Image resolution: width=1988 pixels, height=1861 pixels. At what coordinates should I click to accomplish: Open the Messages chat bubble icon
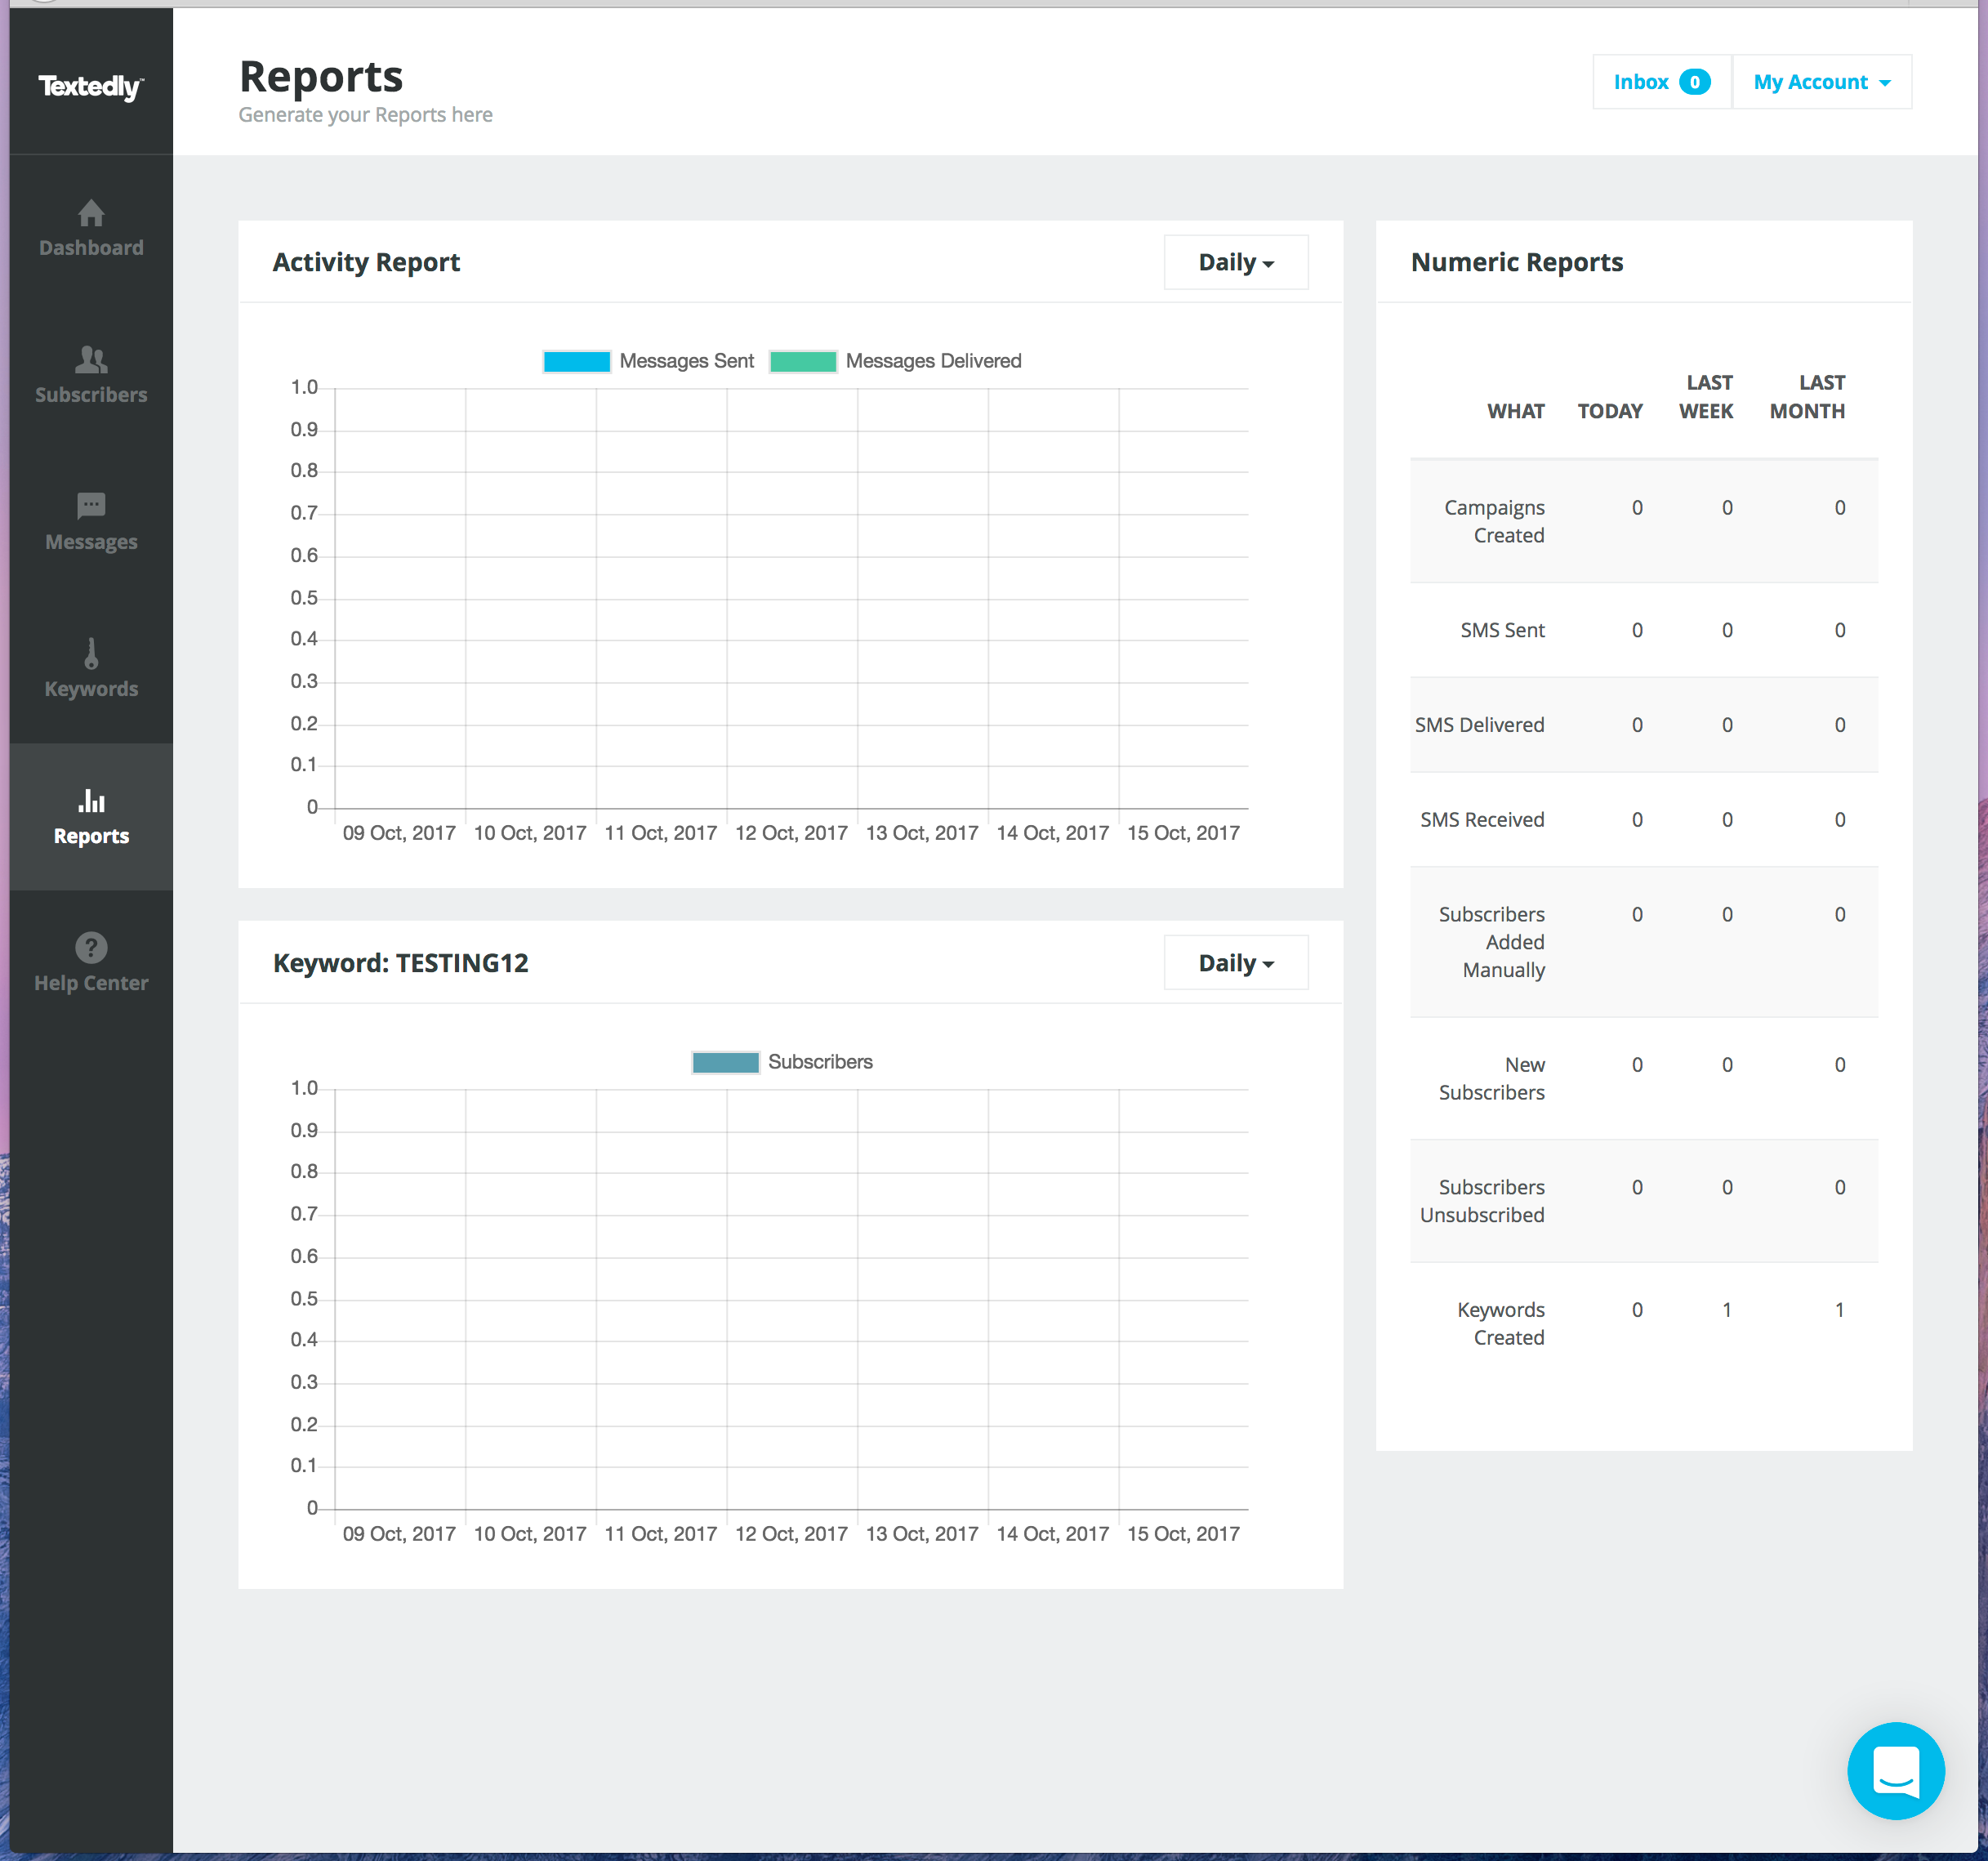pyautogui.click(x=91, y=506)
